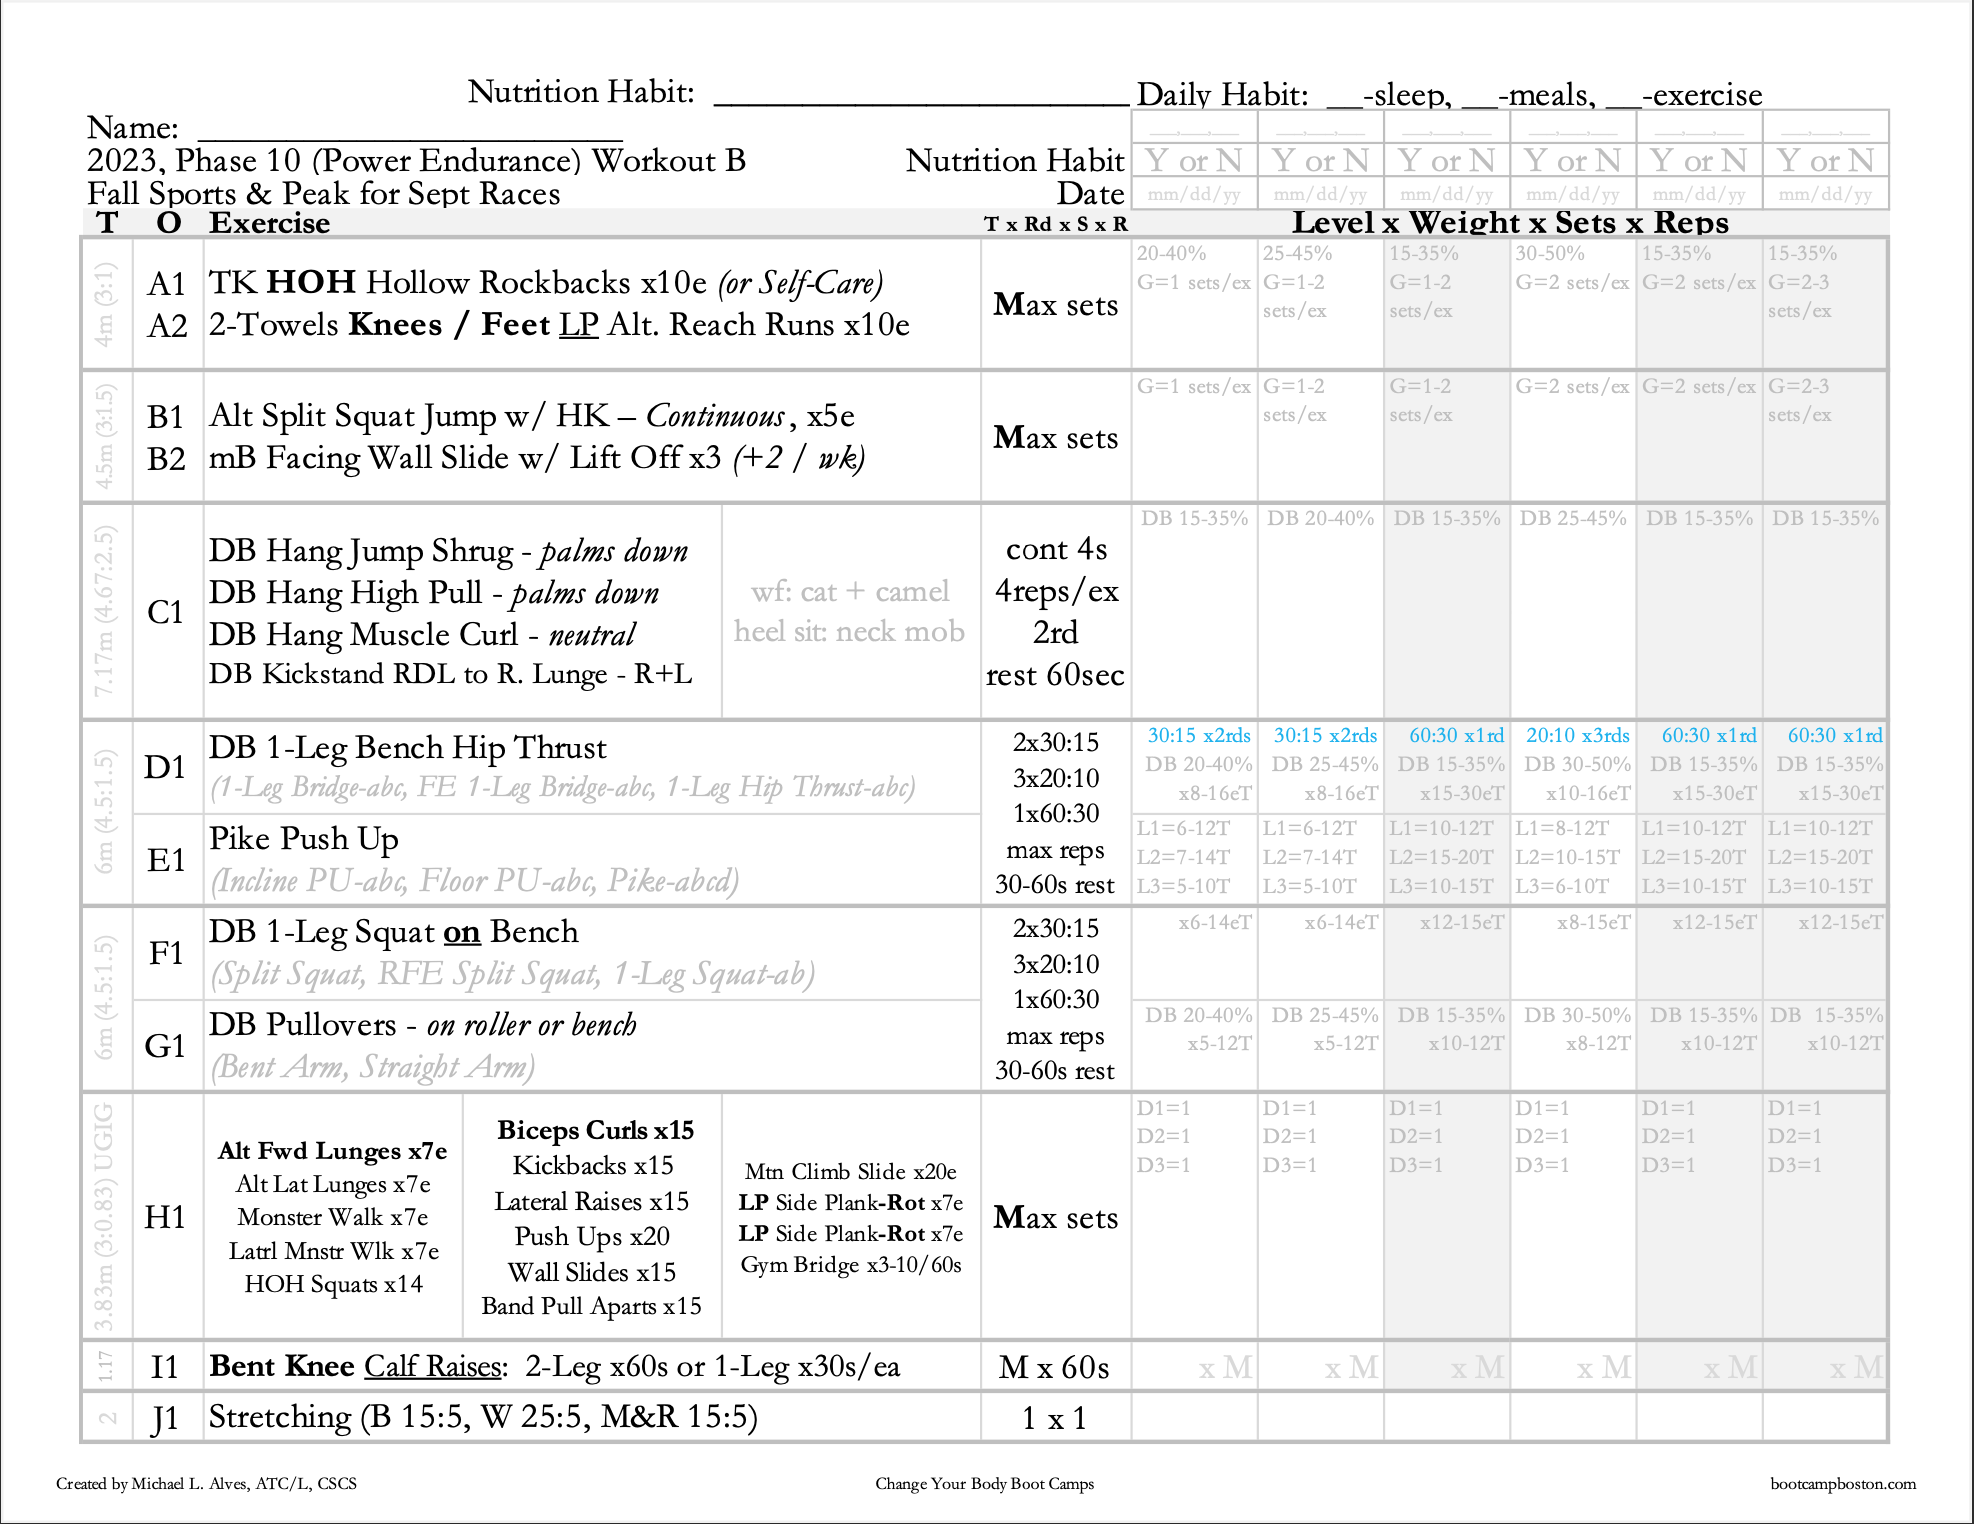Click "rest 60sec" in the C1 row
The width and height of the screenshot is (1974, 1524).
tap(1055, 675)
